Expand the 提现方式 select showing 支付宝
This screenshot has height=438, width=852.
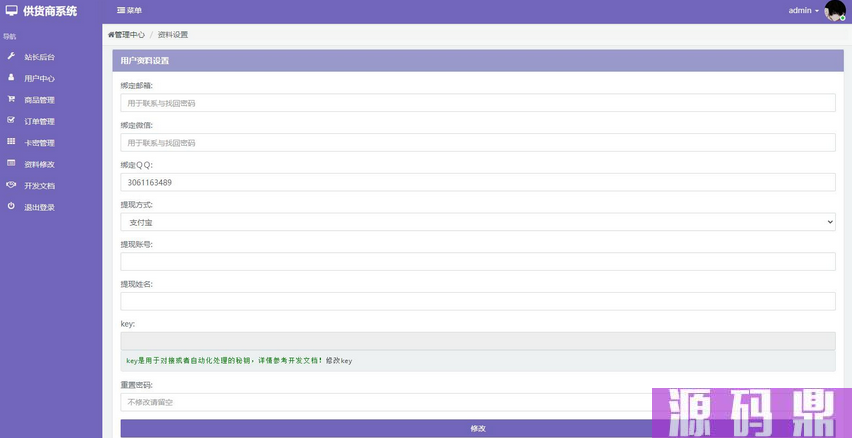(478, 222)
